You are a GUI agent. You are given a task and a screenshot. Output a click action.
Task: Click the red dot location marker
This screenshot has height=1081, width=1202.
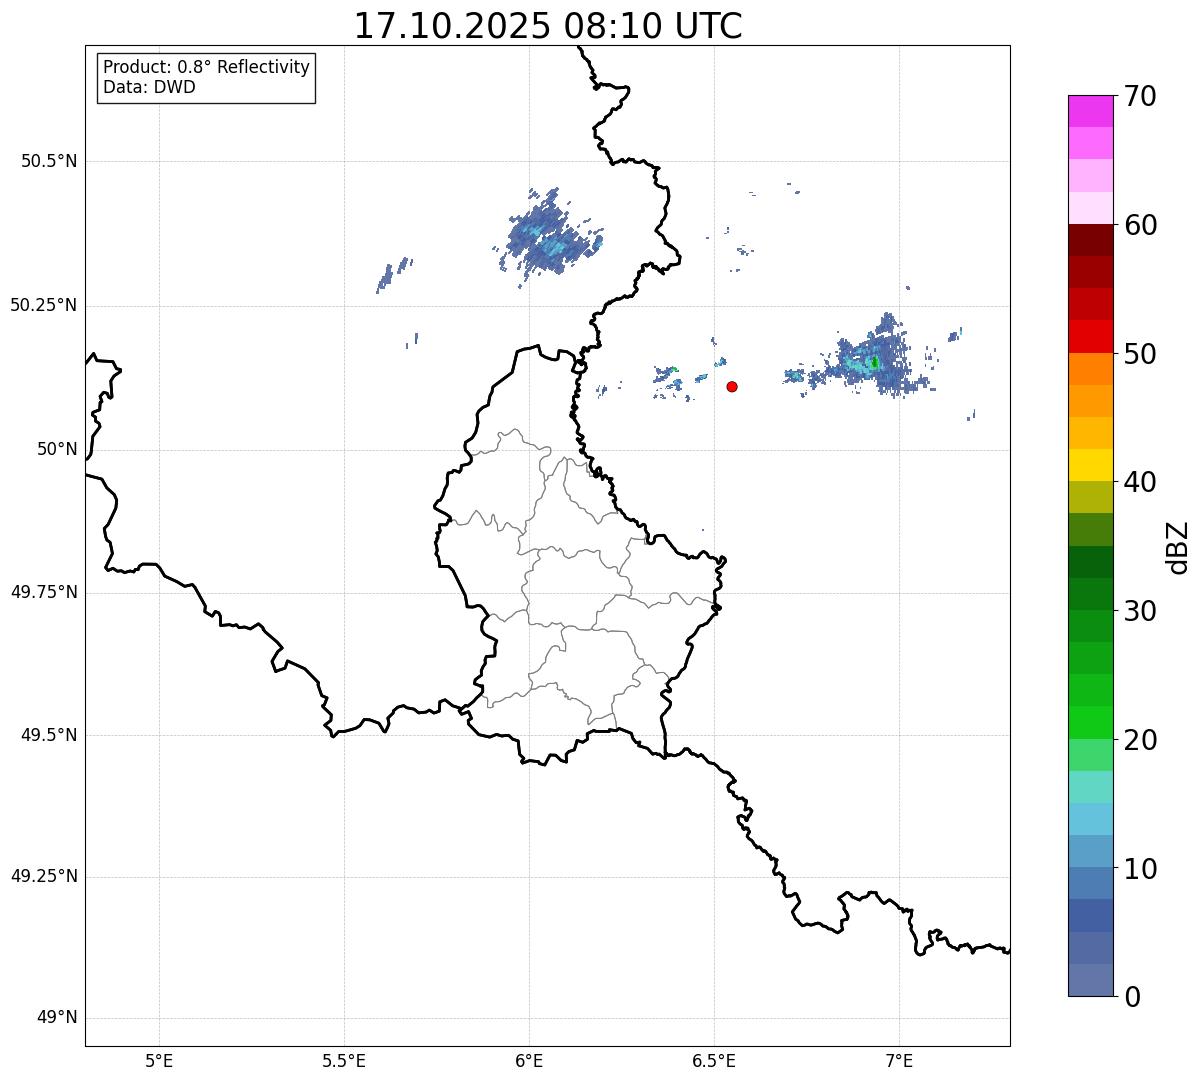click(x=732, y=386)
